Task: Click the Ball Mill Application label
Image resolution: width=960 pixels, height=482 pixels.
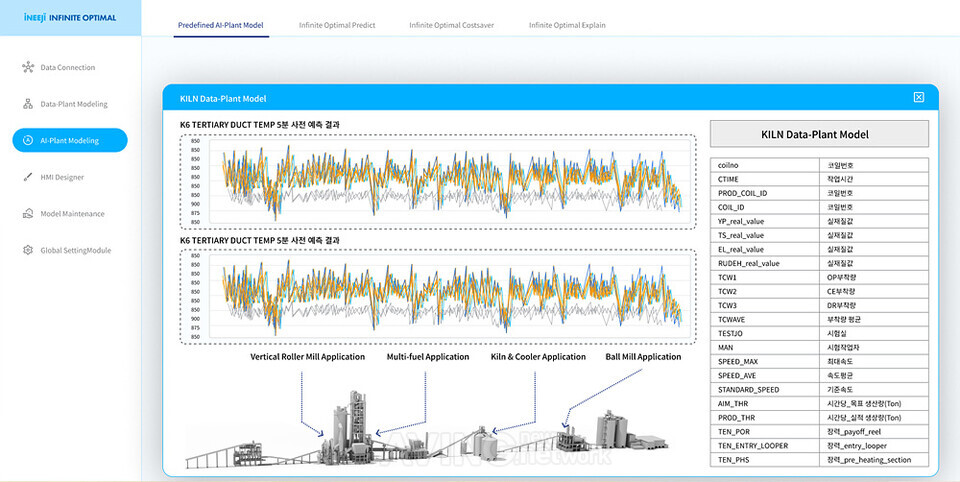Action: pos(643,356)
